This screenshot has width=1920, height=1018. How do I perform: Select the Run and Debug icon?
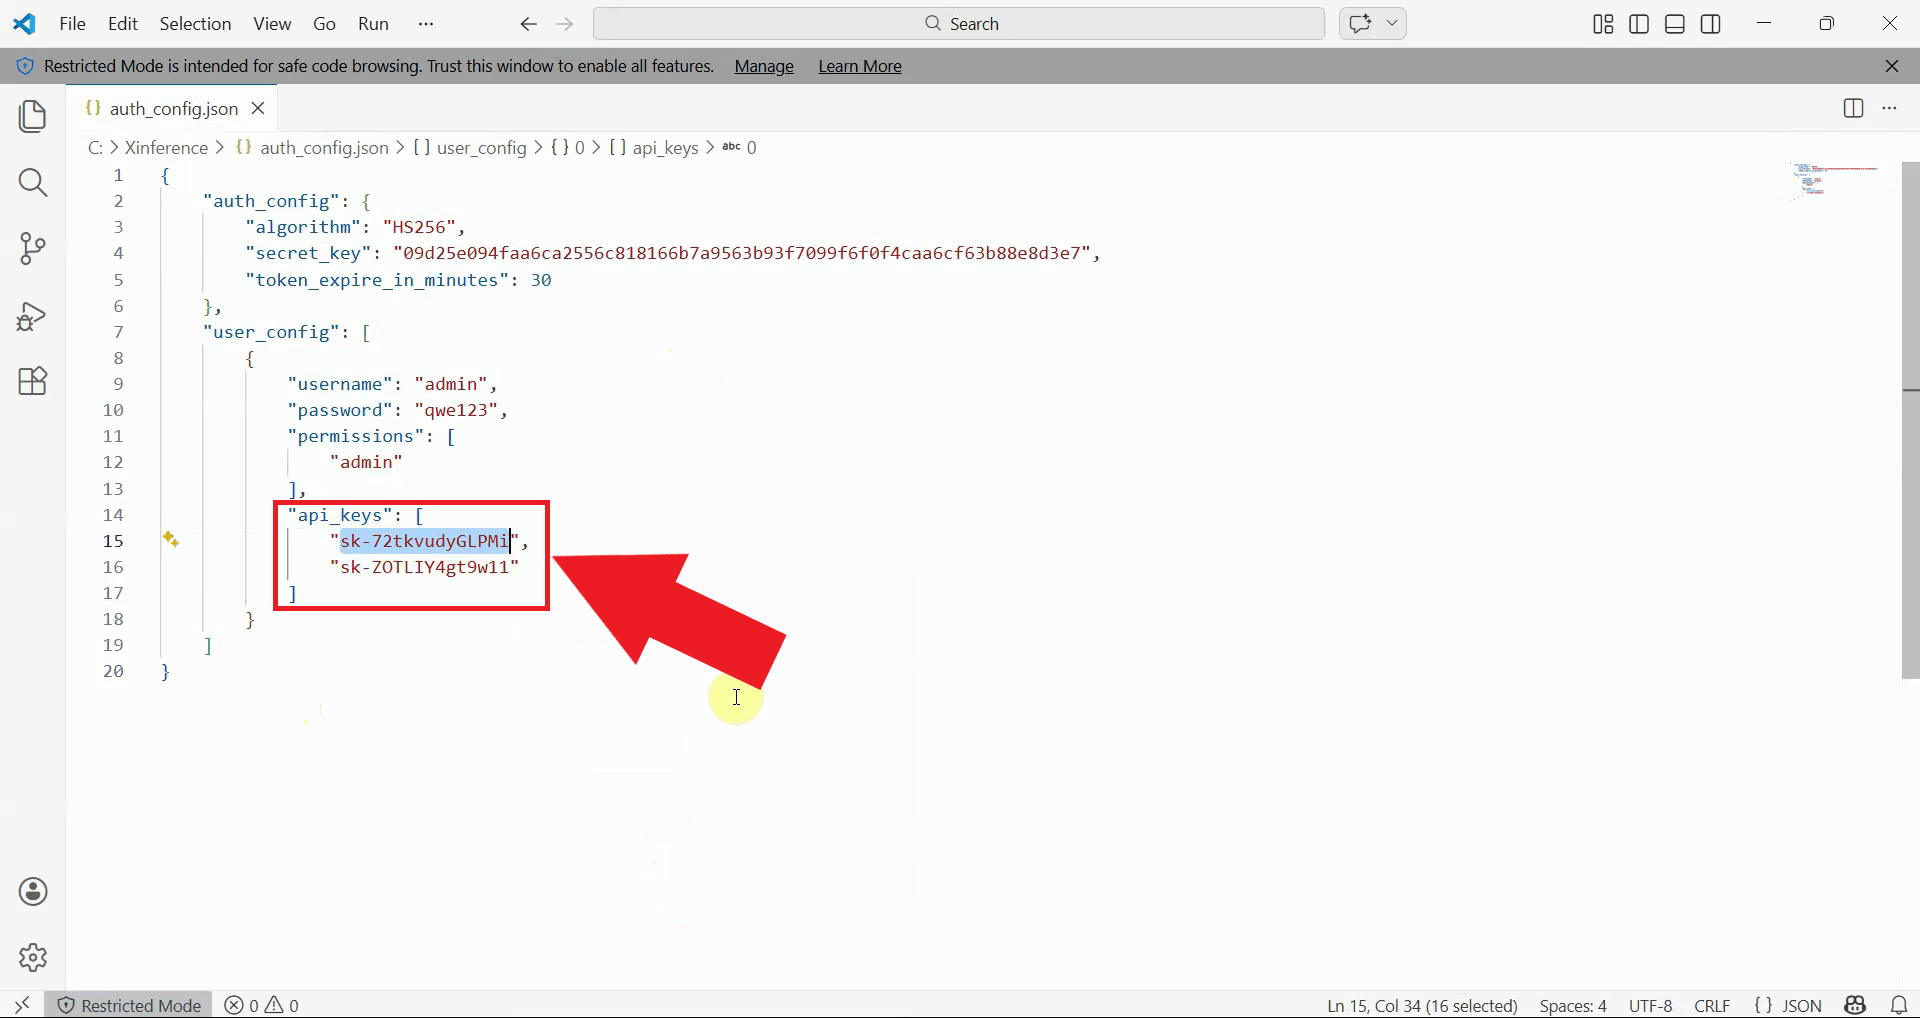(x=33, y=316)
